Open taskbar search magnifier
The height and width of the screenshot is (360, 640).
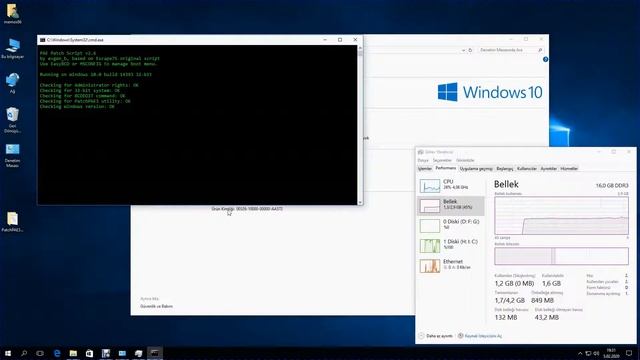point(24,353)
